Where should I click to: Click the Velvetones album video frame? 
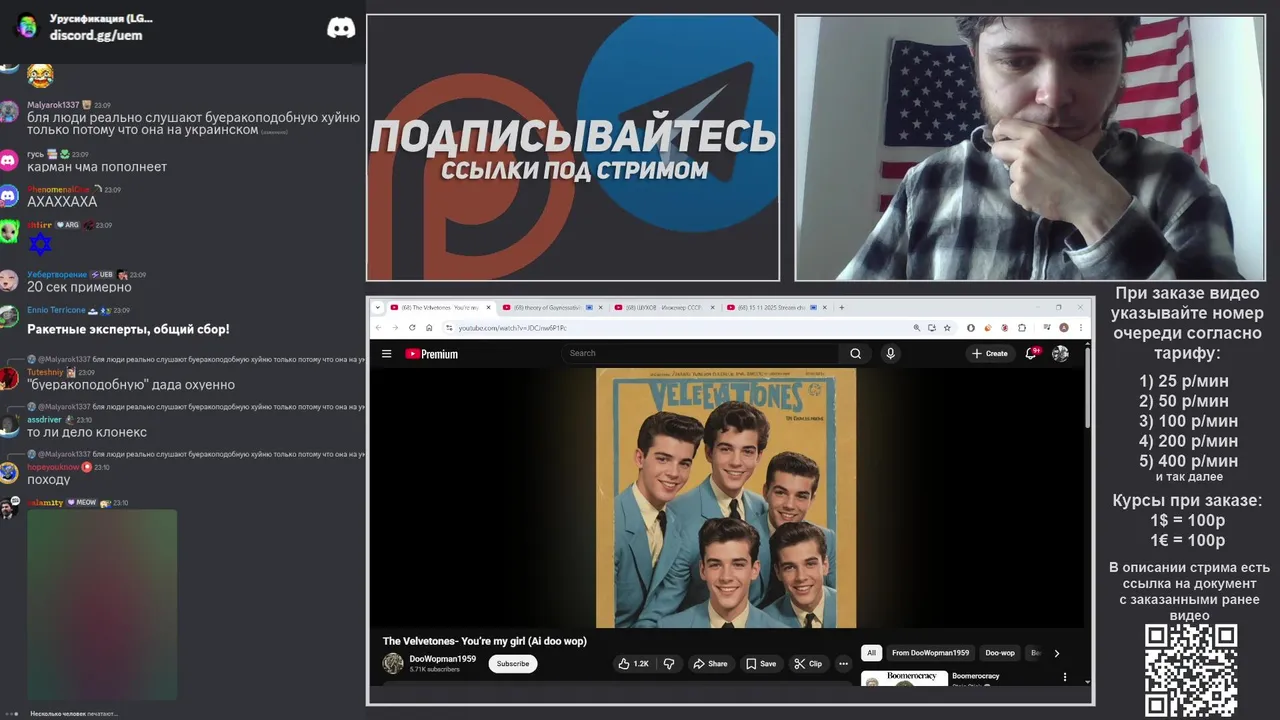click(726, 498)
